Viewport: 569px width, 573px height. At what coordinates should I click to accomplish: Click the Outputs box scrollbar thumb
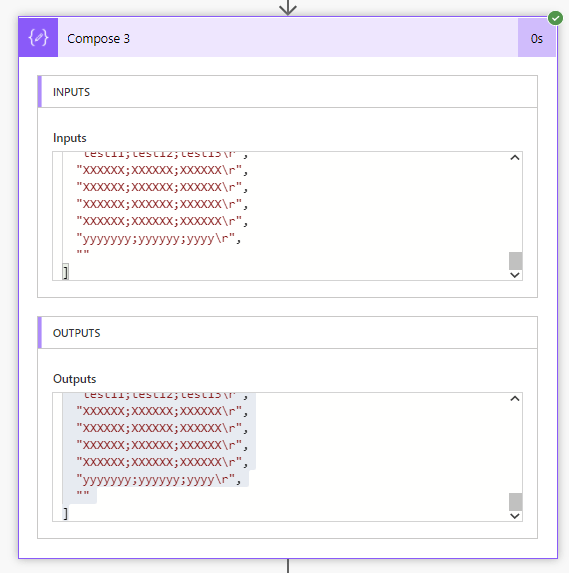point(515,502)
